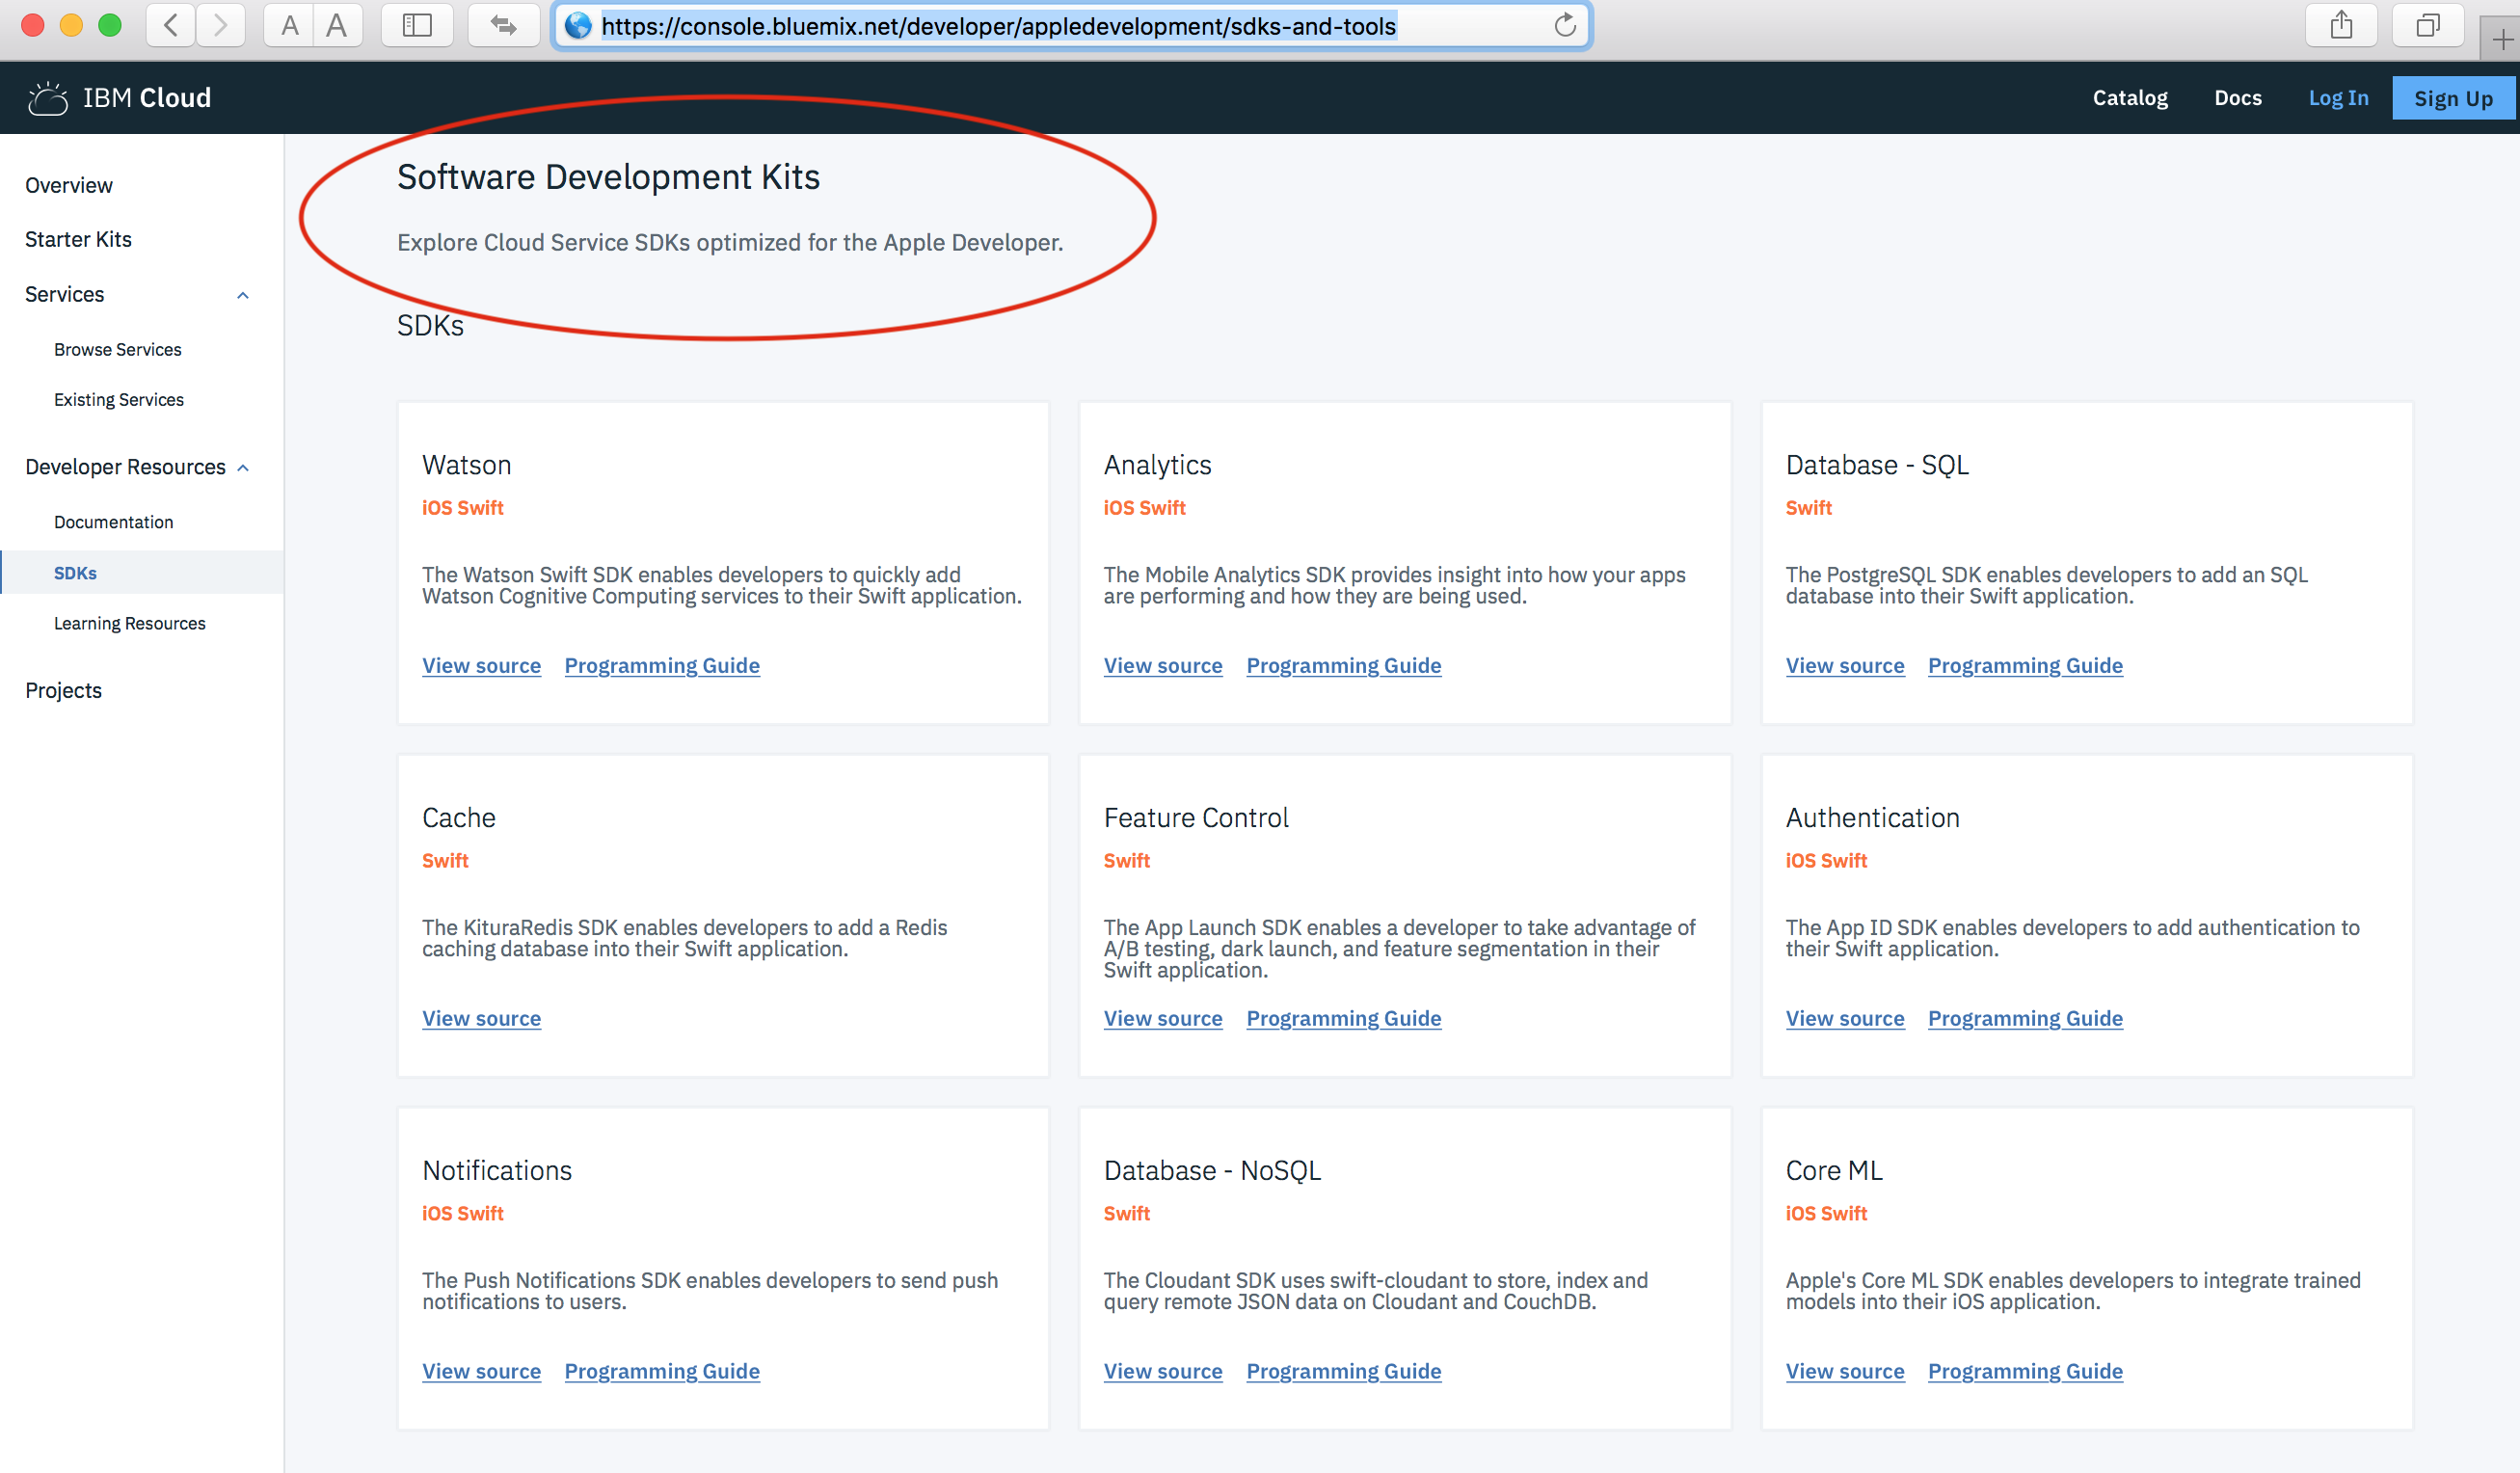Reload the page with the refresh icon
This screenshot has height=1473, width=2520.
pos(1565,25)
